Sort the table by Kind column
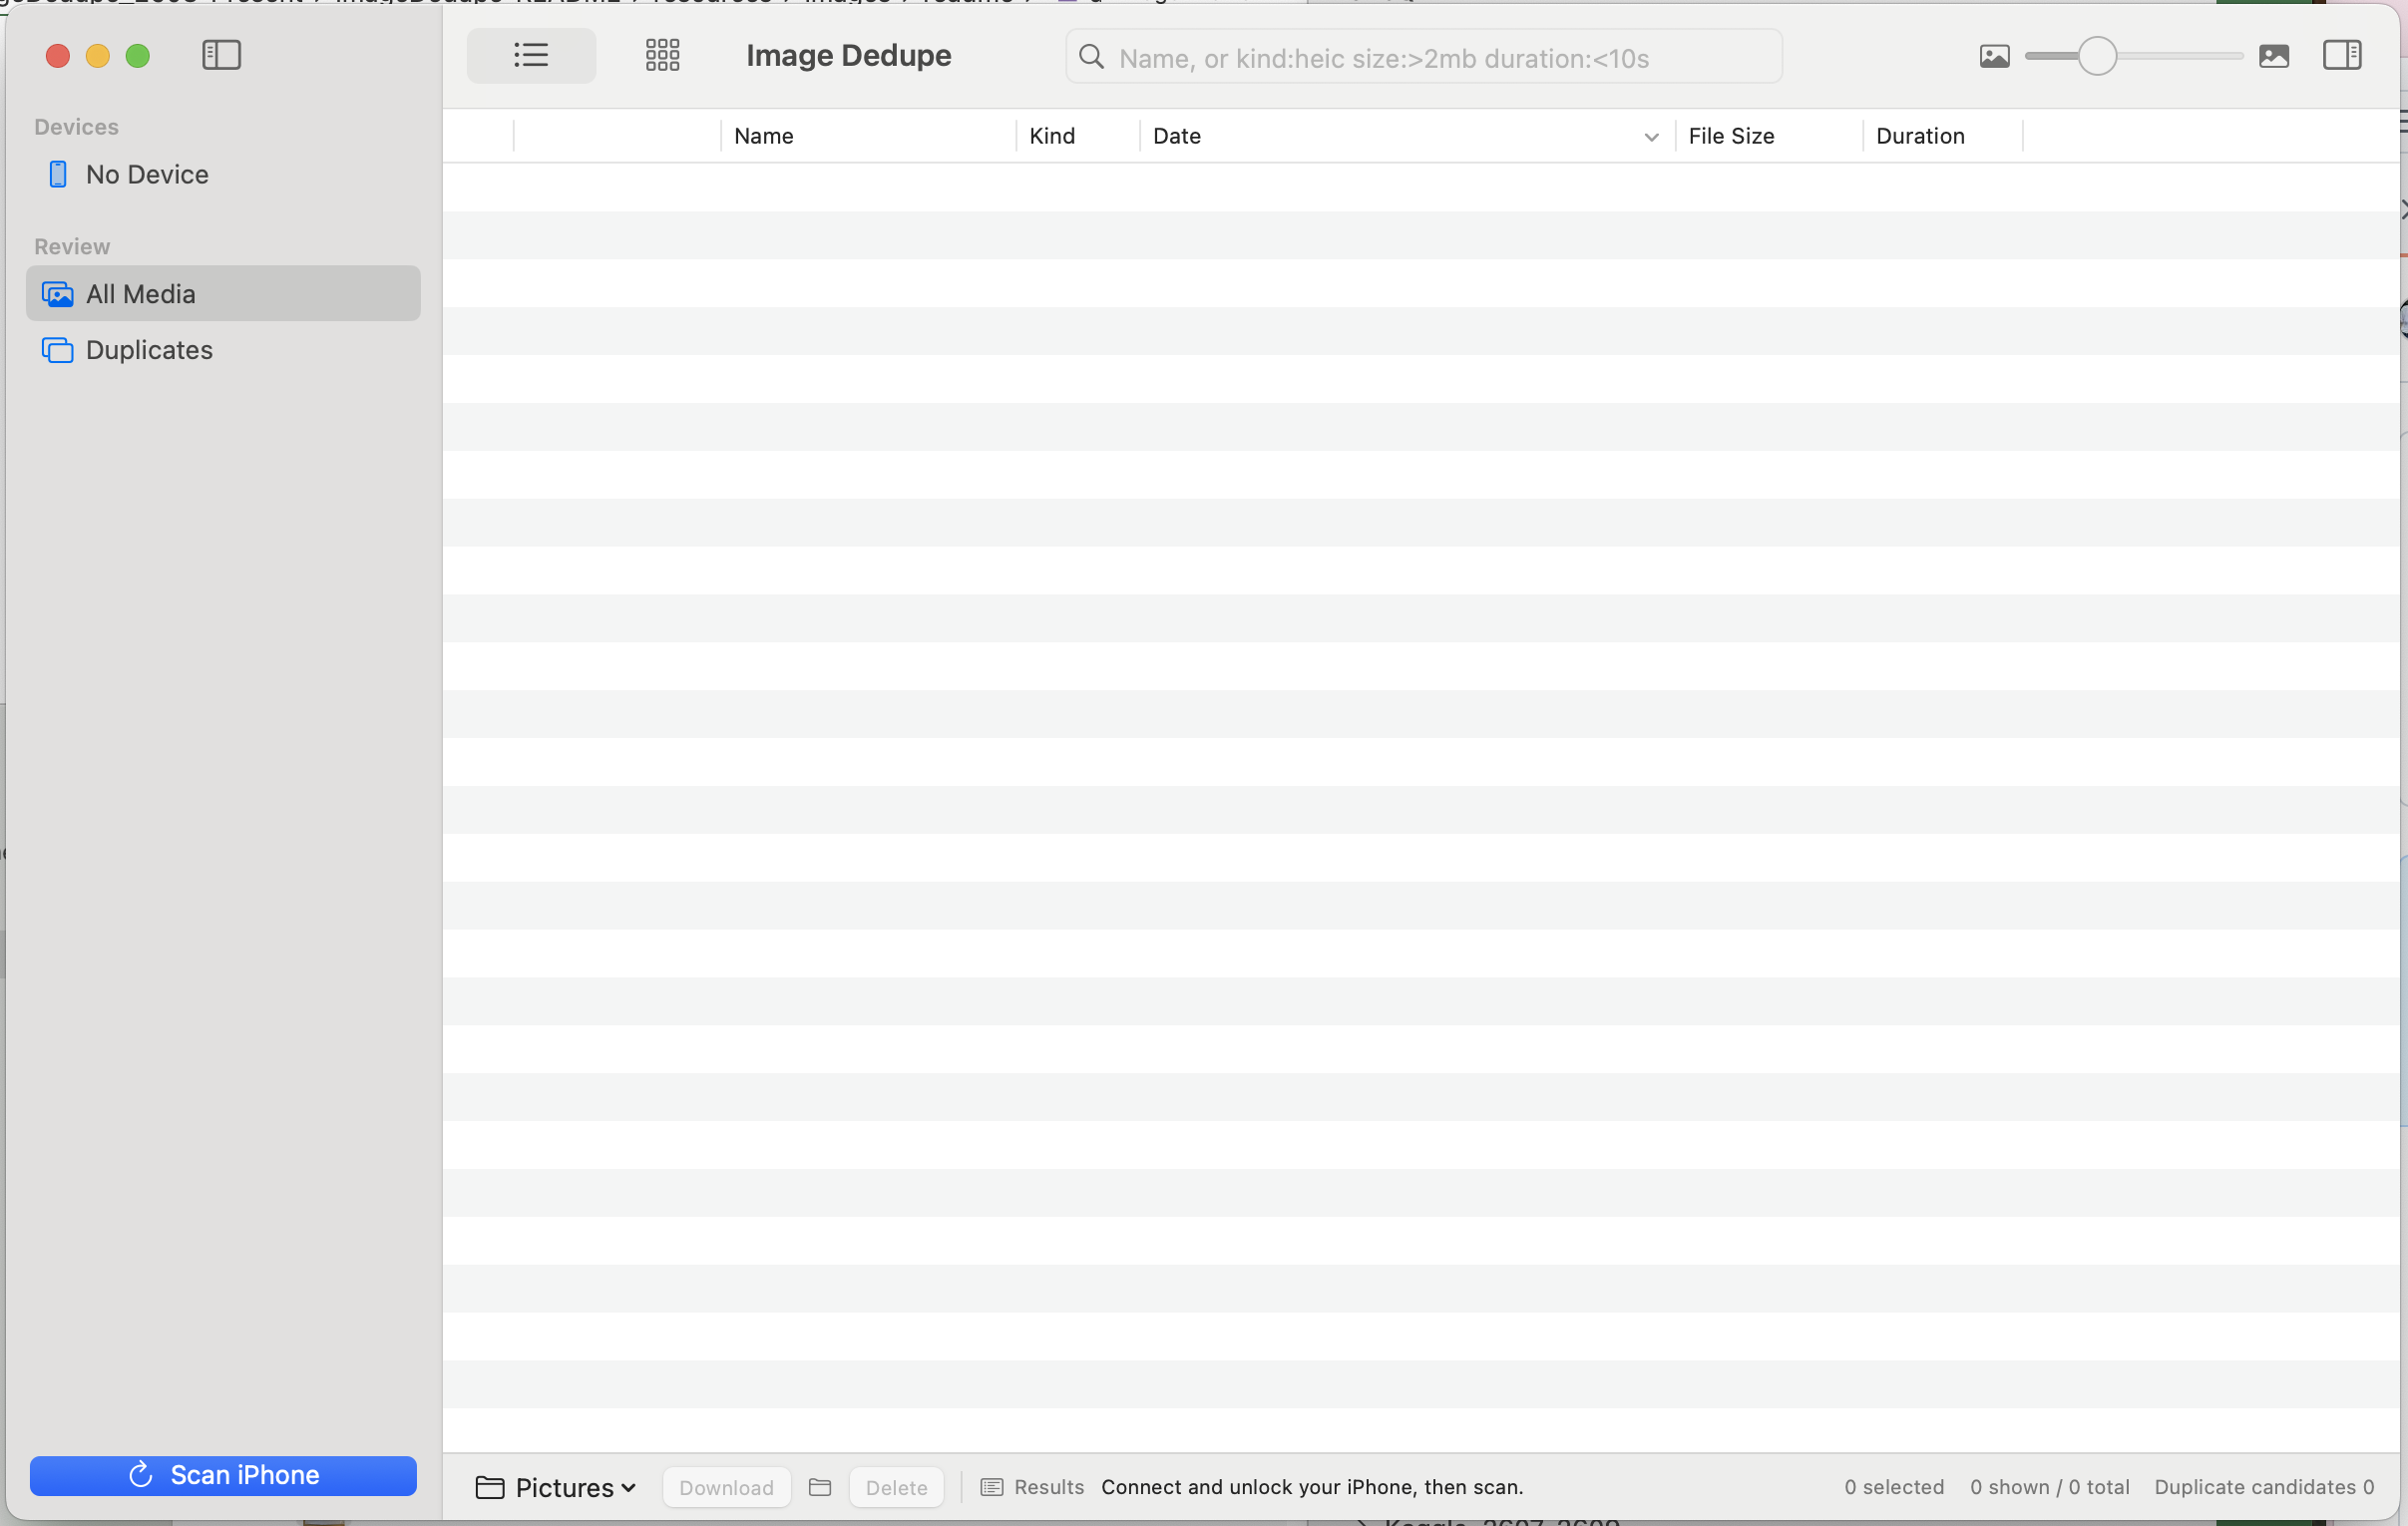 coord(1077,136)
